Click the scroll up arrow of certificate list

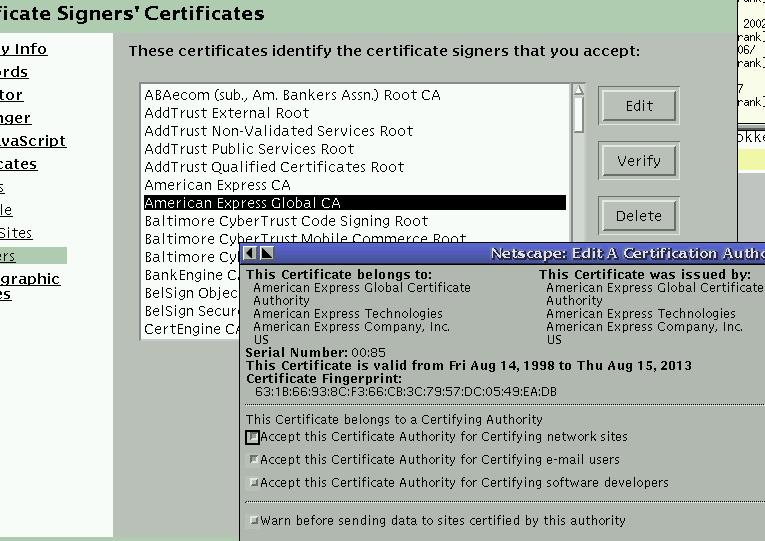tap(579, 90)
